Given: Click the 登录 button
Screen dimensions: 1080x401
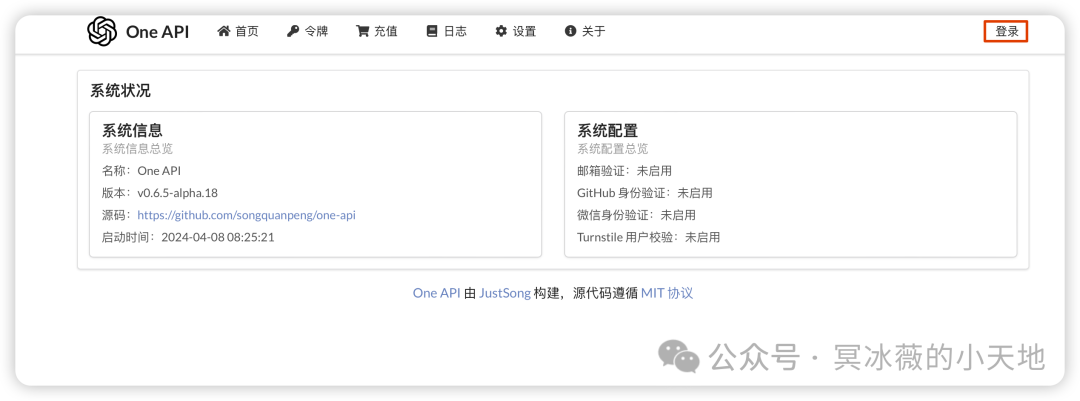Looking at the screenshot, I should [x=1006, y=32].
